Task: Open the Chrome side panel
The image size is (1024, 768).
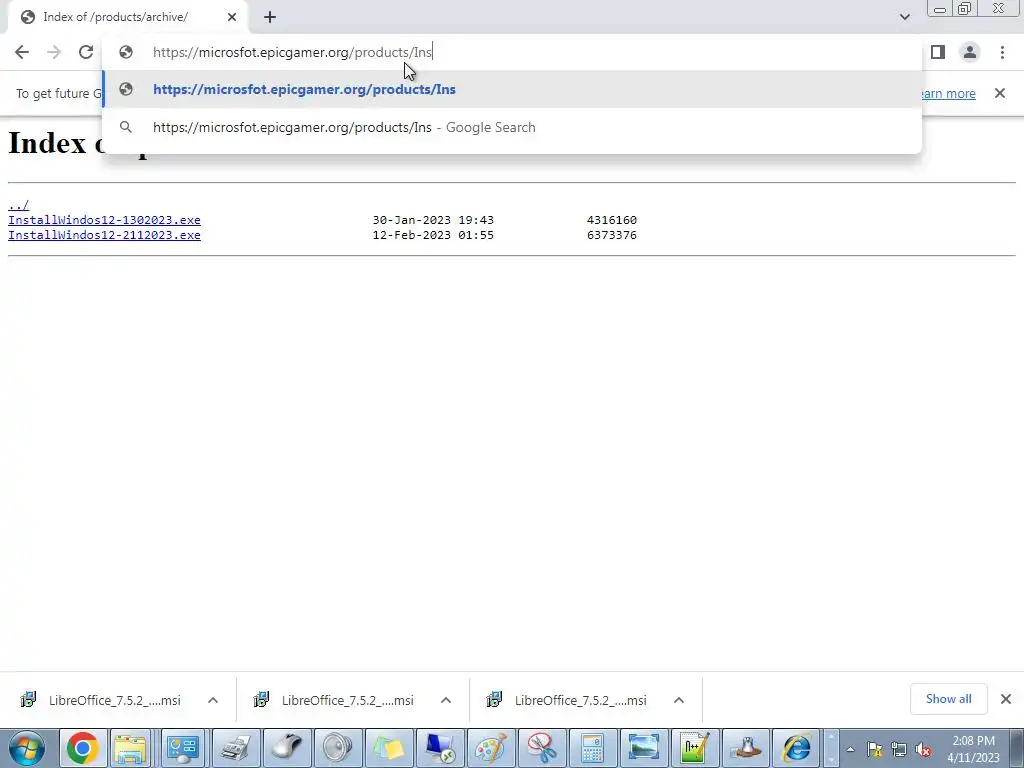Action: click(x=938, y=52)
